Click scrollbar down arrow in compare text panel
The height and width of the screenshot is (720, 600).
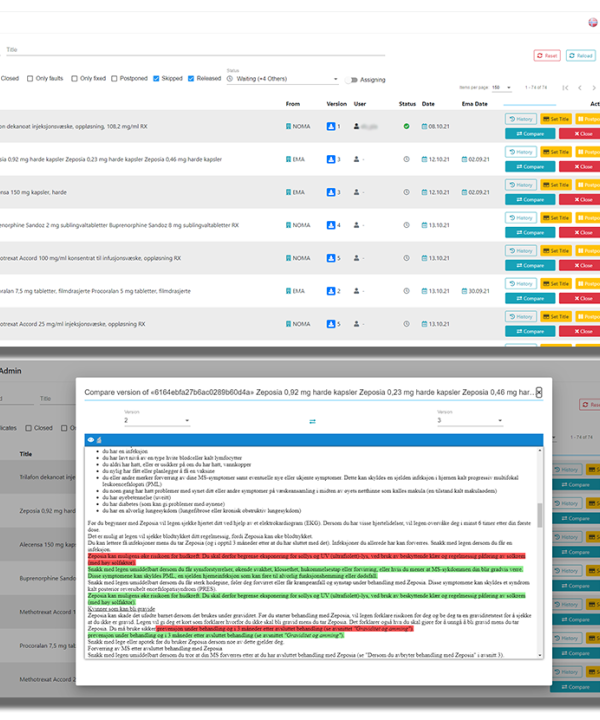point(539,655)
